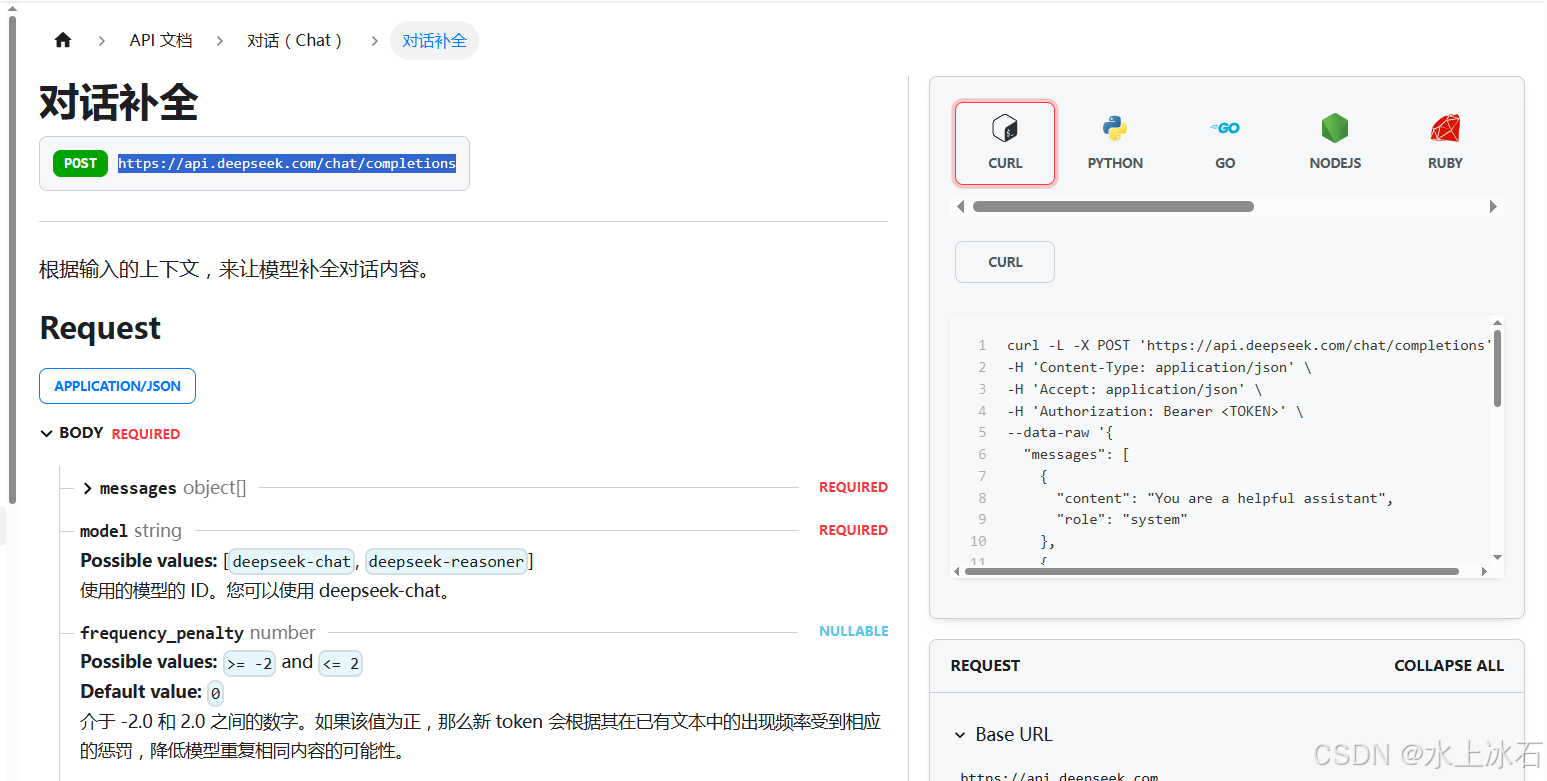This screenshot has width=1547, height=781.
Task: Click the <= 2 possible value
Action: point(340,663)
